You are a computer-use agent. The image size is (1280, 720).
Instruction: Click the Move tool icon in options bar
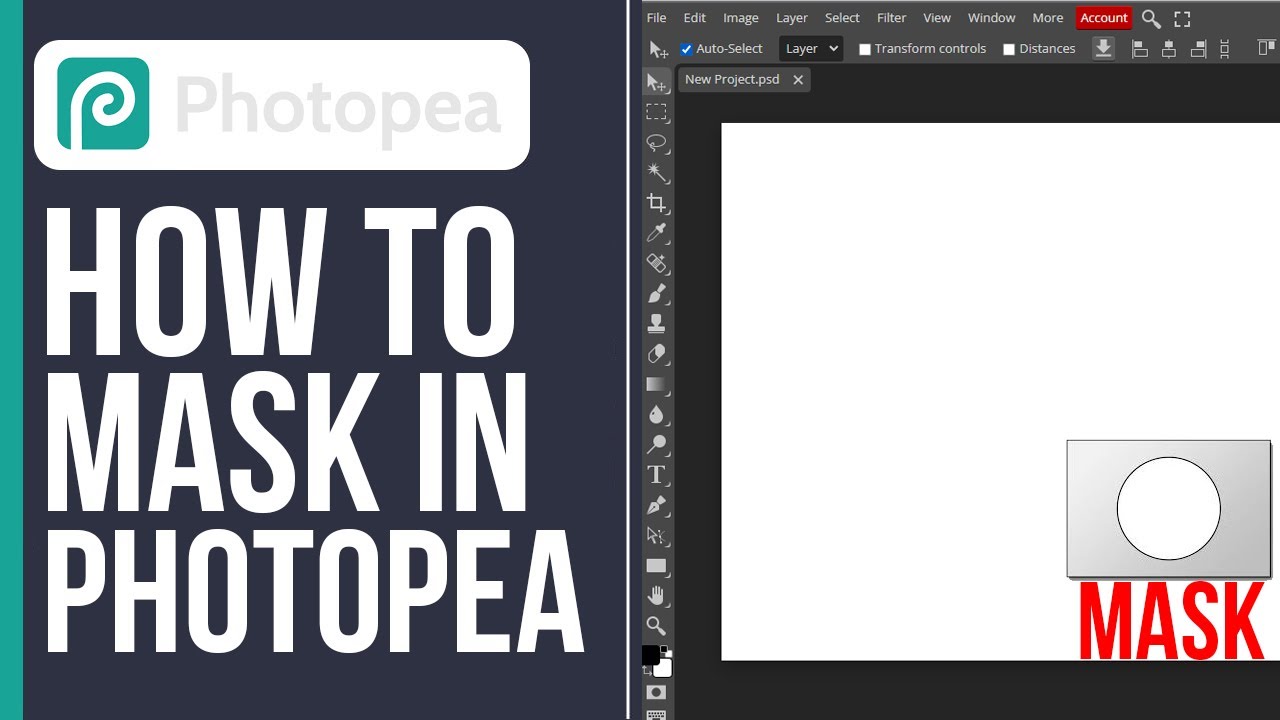click(658, 49)
